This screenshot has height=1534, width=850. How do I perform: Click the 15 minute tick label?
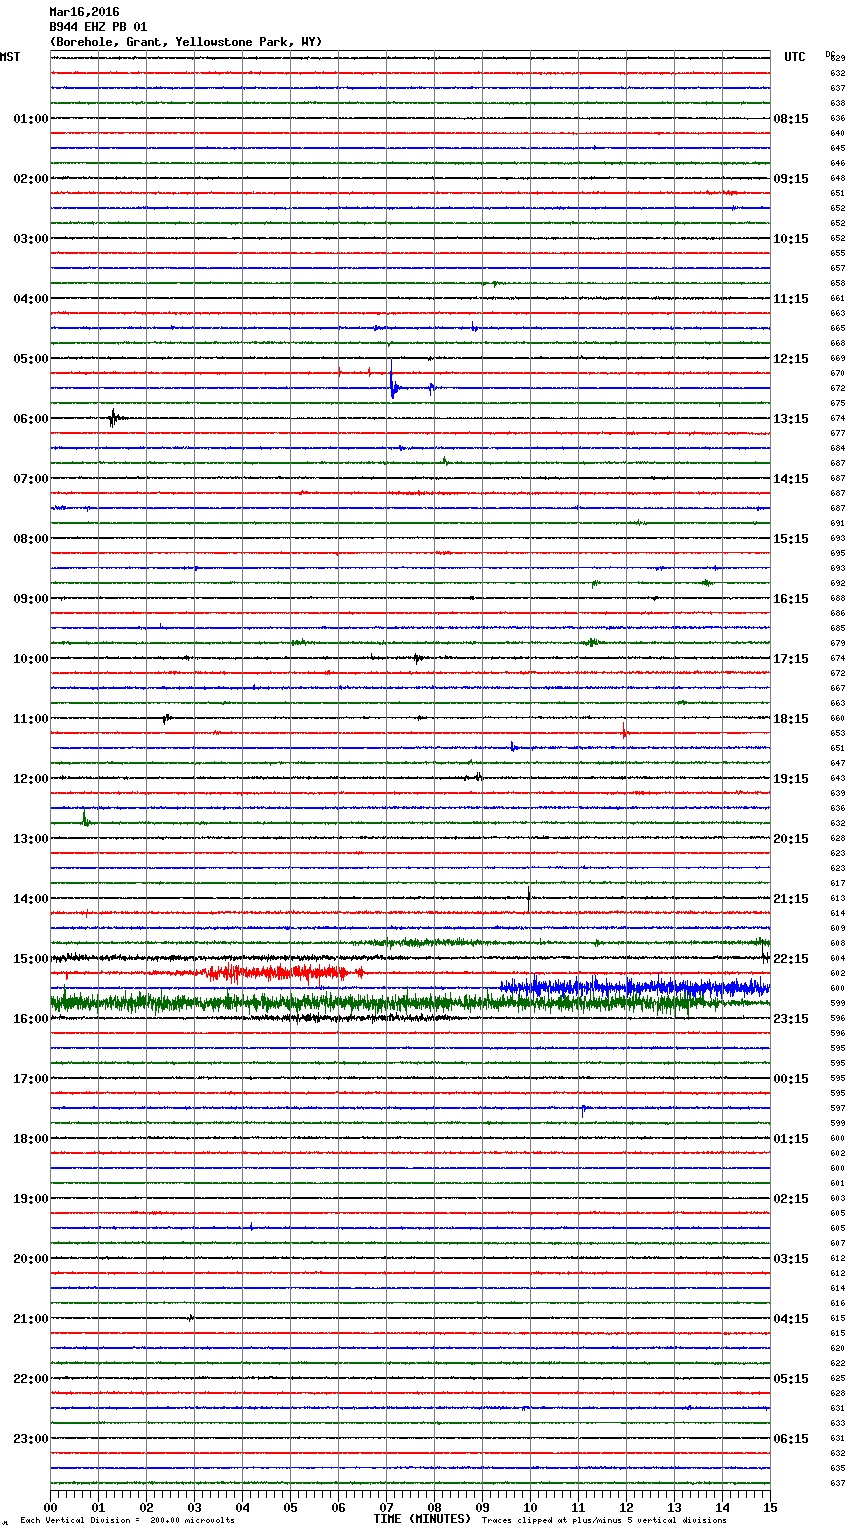[770, 1507]
